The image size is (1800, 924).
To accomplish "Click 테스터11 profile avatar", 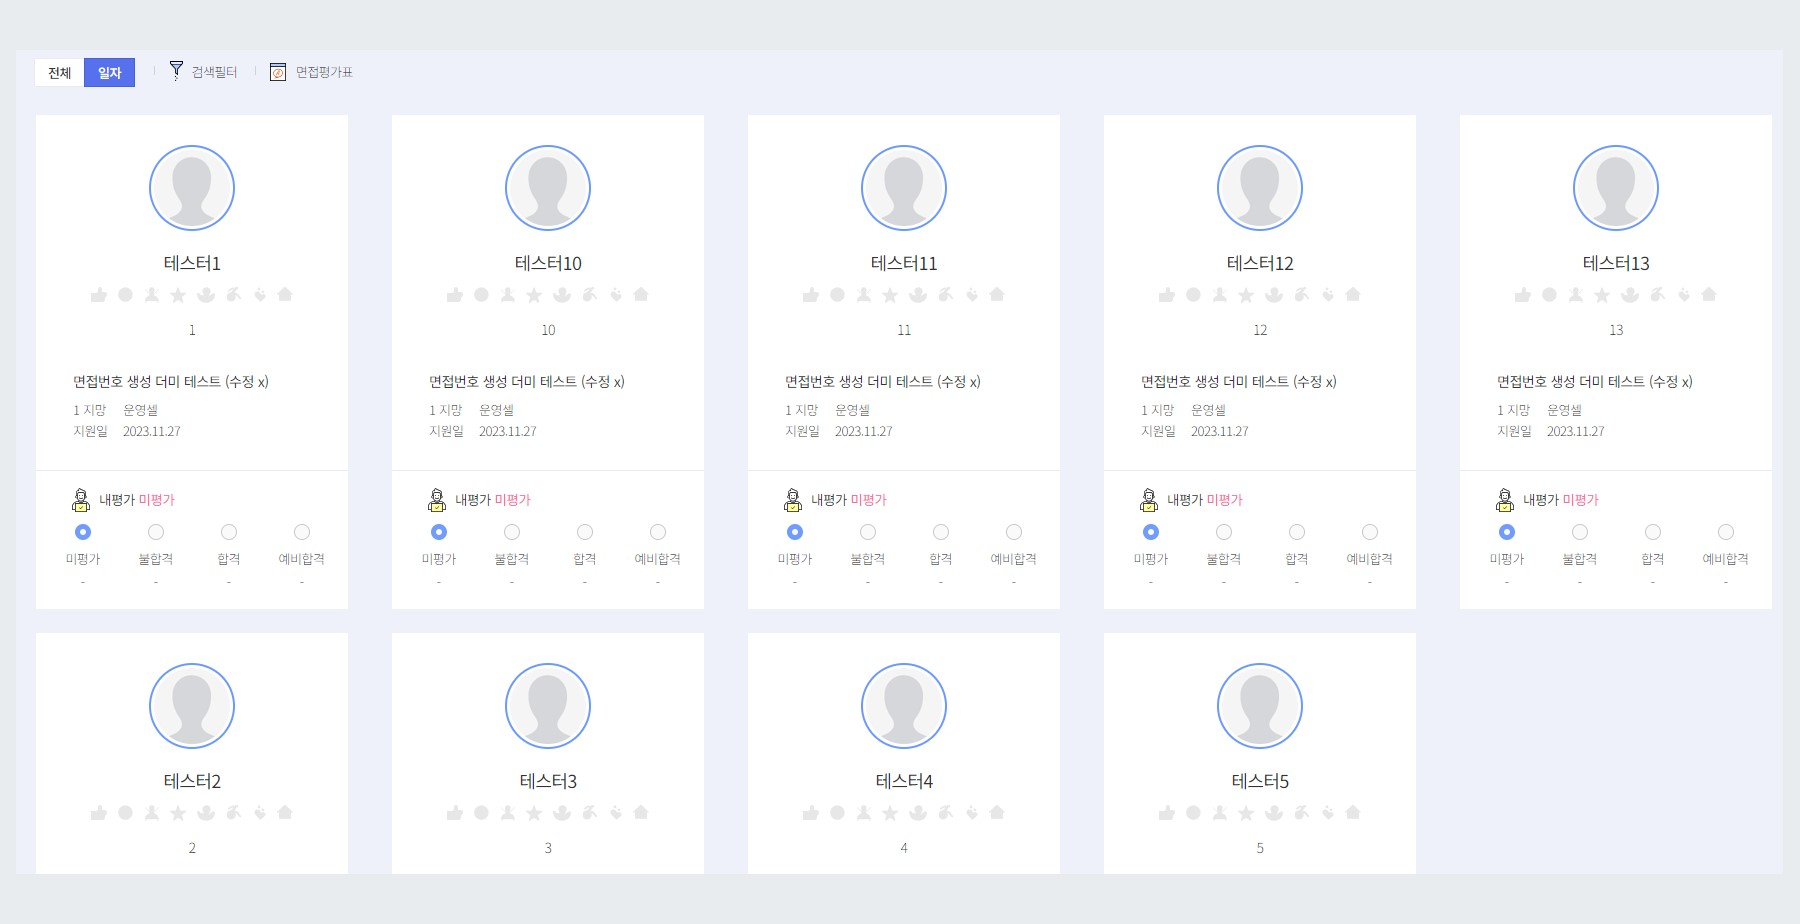I will tap(904, 188).
